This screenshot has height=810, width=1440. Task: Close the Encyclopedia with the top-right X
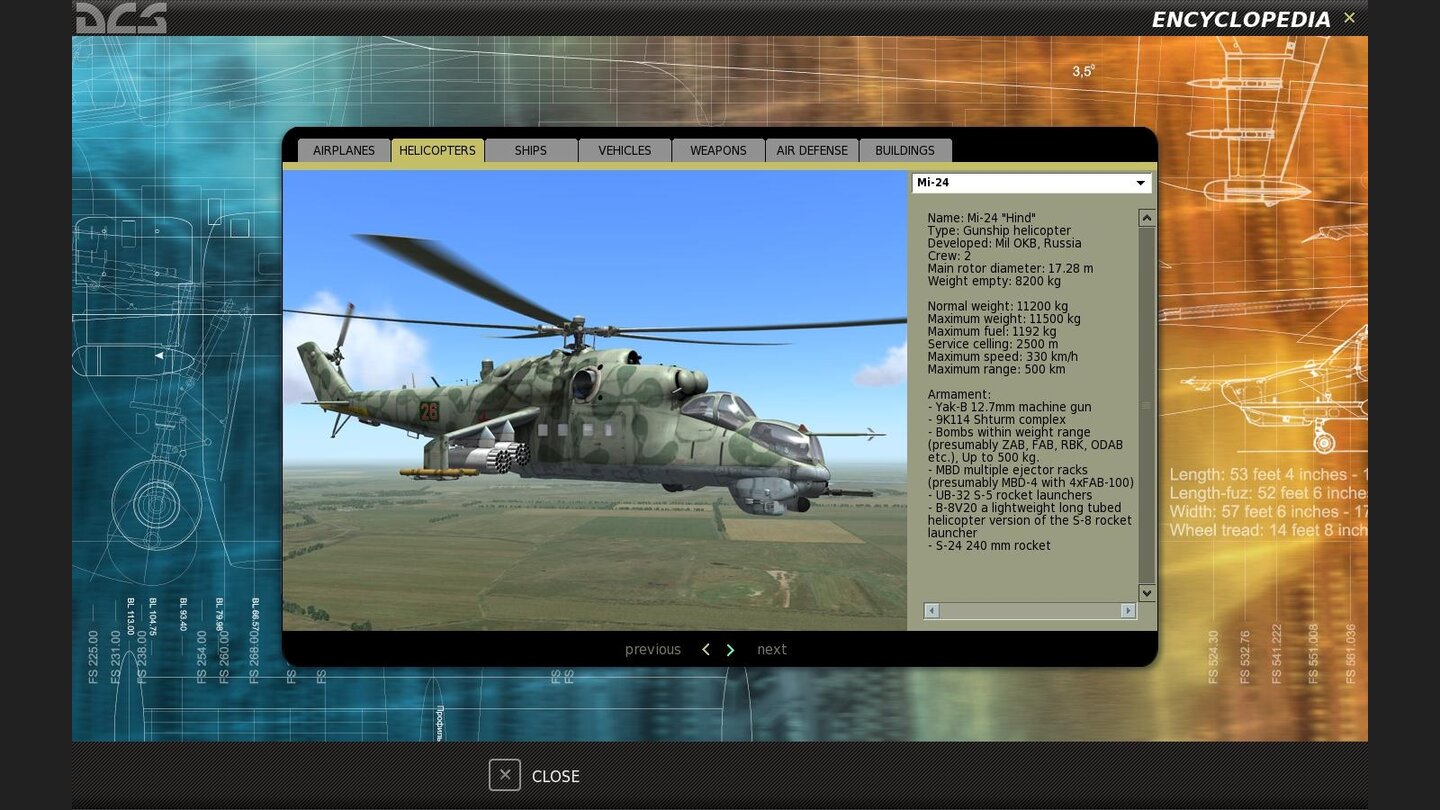point(1349,18)
